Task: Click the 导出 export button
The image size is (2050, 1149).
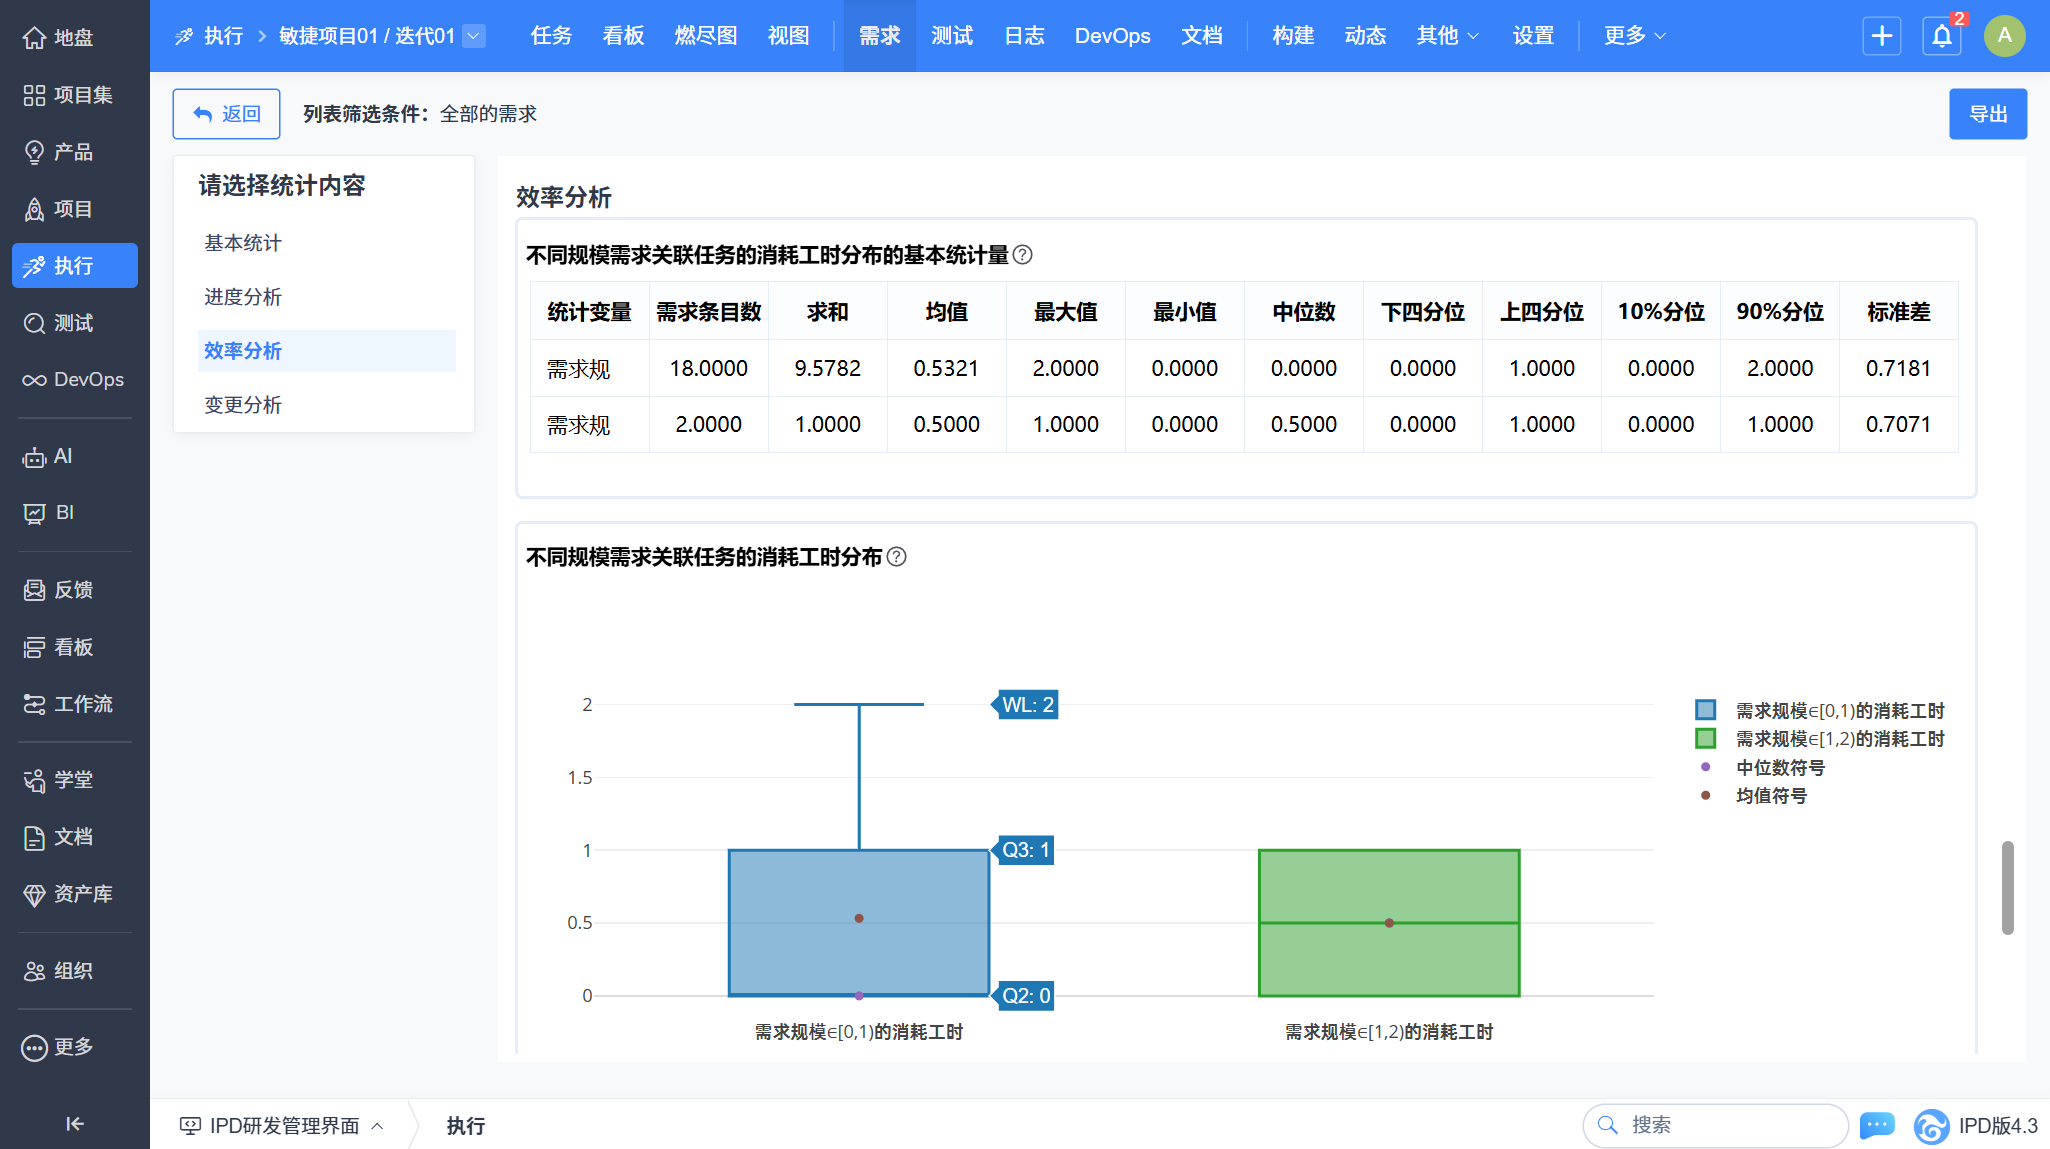Action: (1987, 114)
